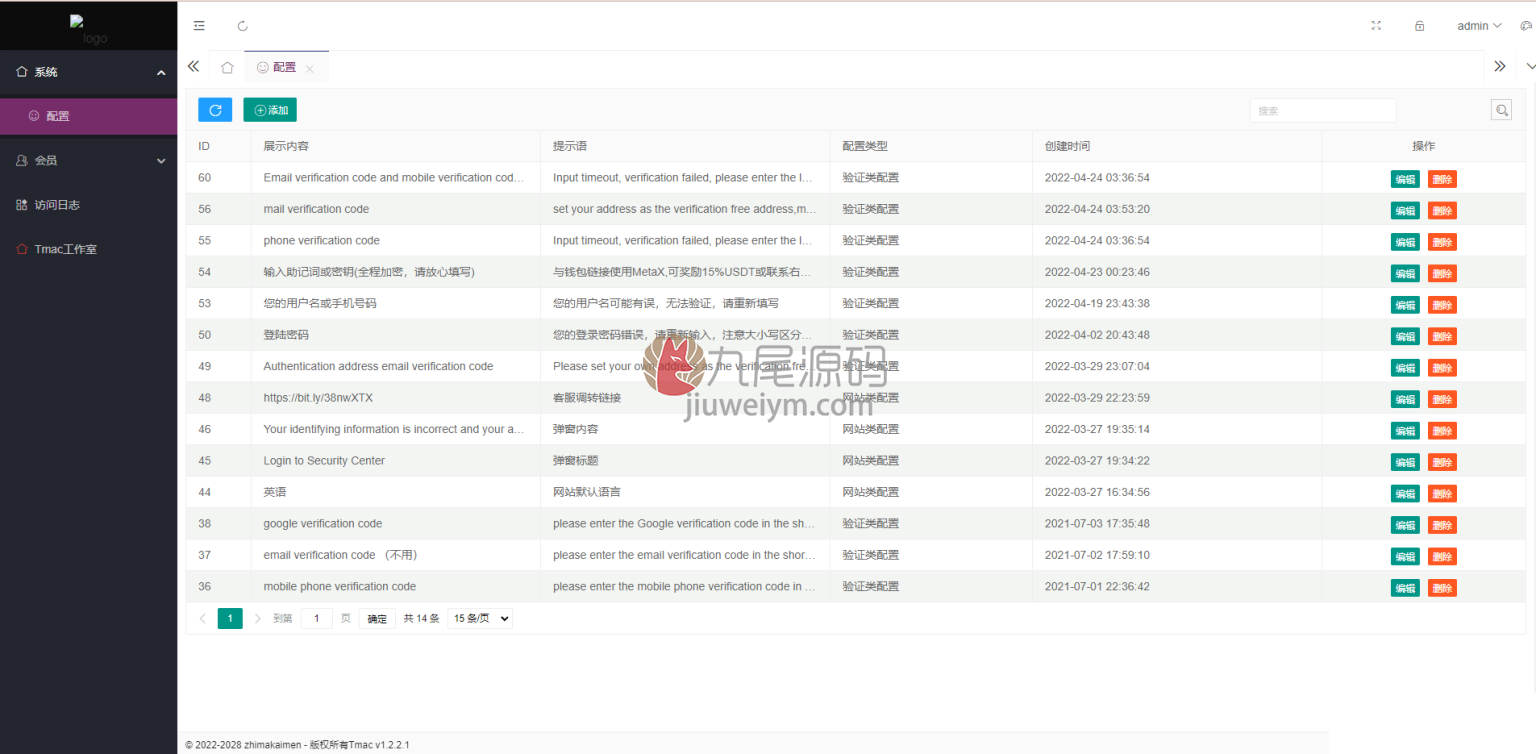This screenshot has width=1536, height=754.
Task: Expand the 会员 sidebar menu
Action: tap(89, 160)
